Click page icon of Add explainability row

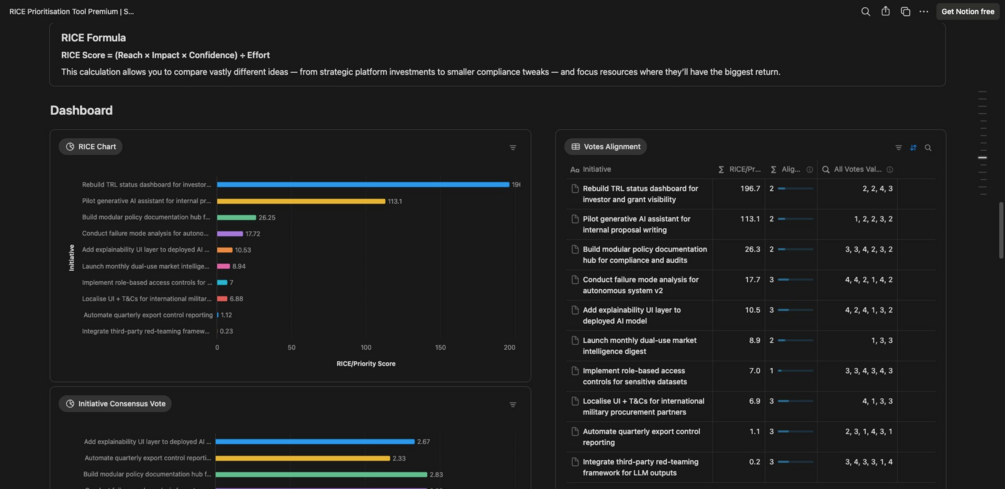575,310
